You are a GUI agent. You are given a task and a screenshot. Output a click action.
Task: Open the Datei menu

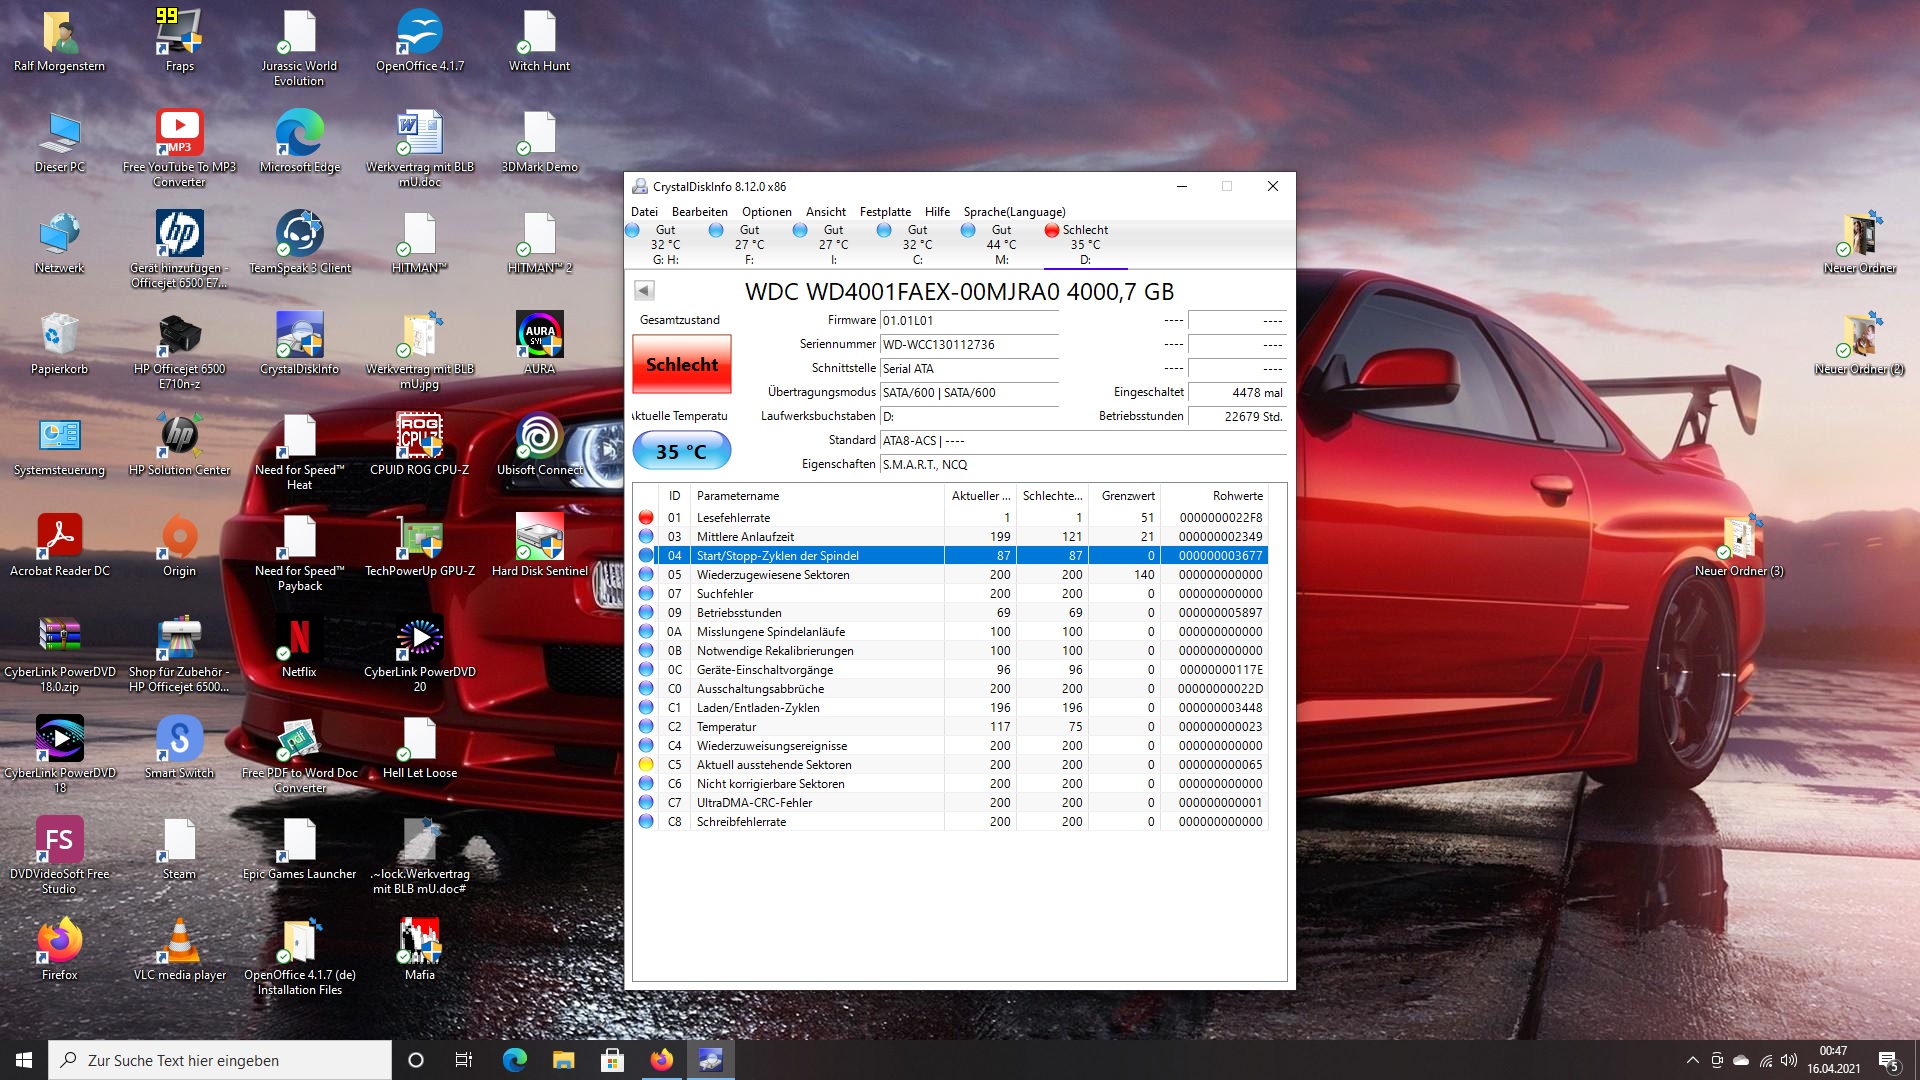click(644, 211)
